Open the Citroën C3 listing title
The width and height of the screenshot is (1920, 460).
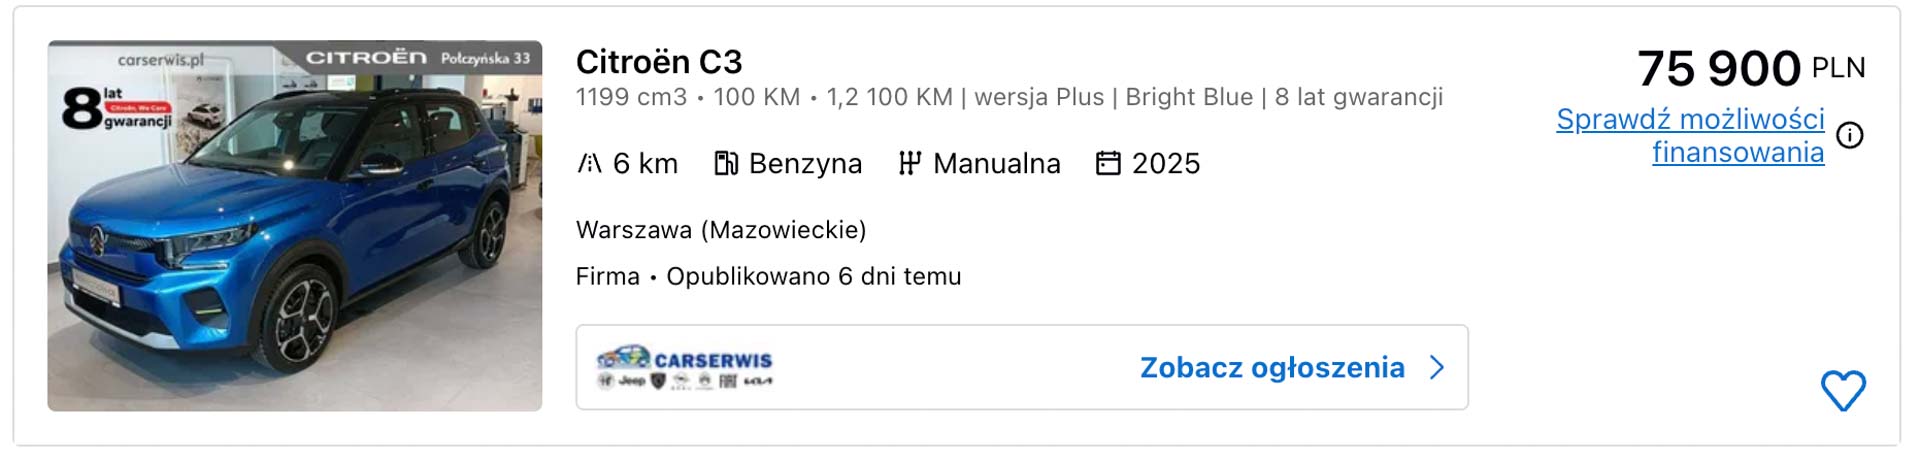click(x=659, y=62)
